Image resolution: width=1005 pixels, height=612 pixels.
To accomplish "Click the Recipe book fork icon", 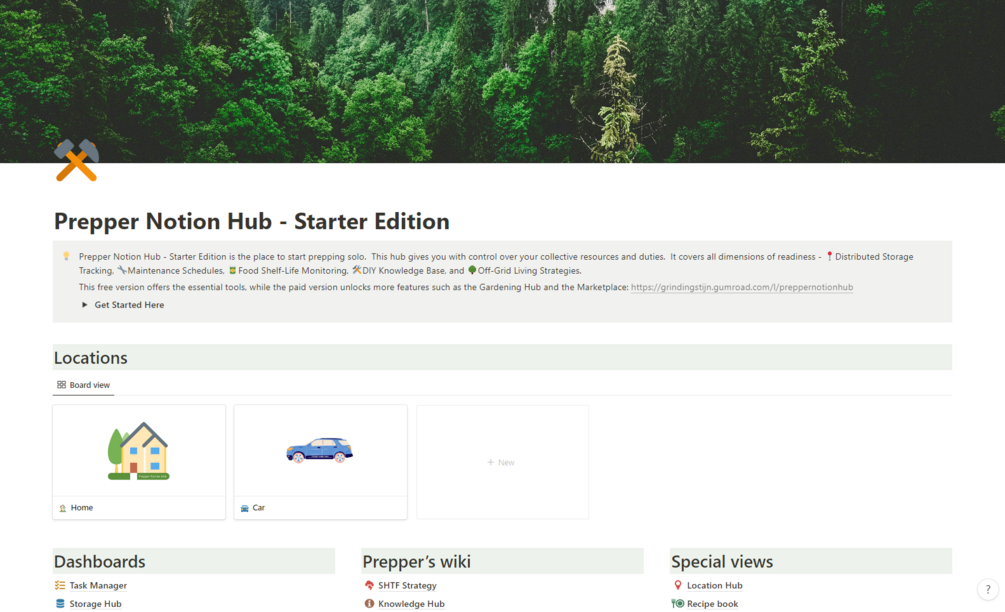I will click(x=679, y=604).
